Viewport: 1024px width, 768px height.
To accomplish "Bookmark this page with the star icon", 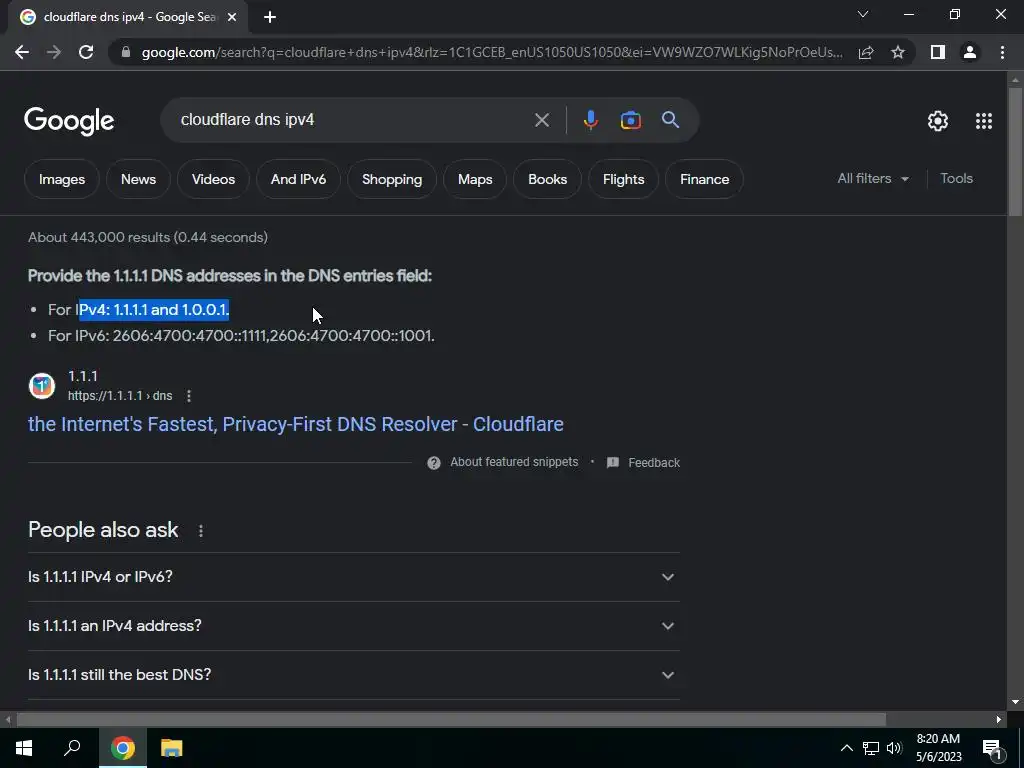I will [x=898, y=52].
